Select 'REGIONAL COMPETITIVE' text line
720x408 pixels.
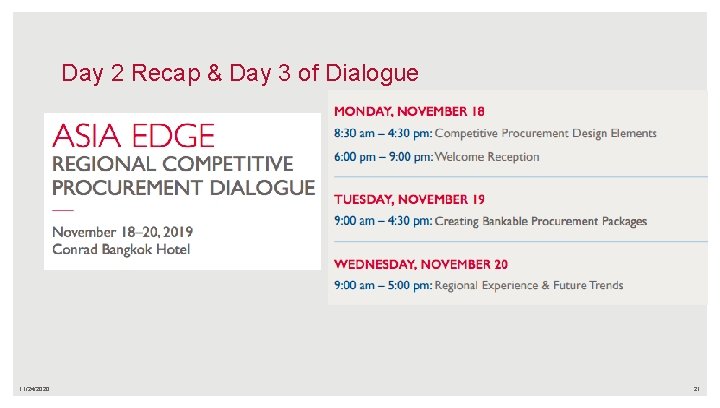point(172,163)
